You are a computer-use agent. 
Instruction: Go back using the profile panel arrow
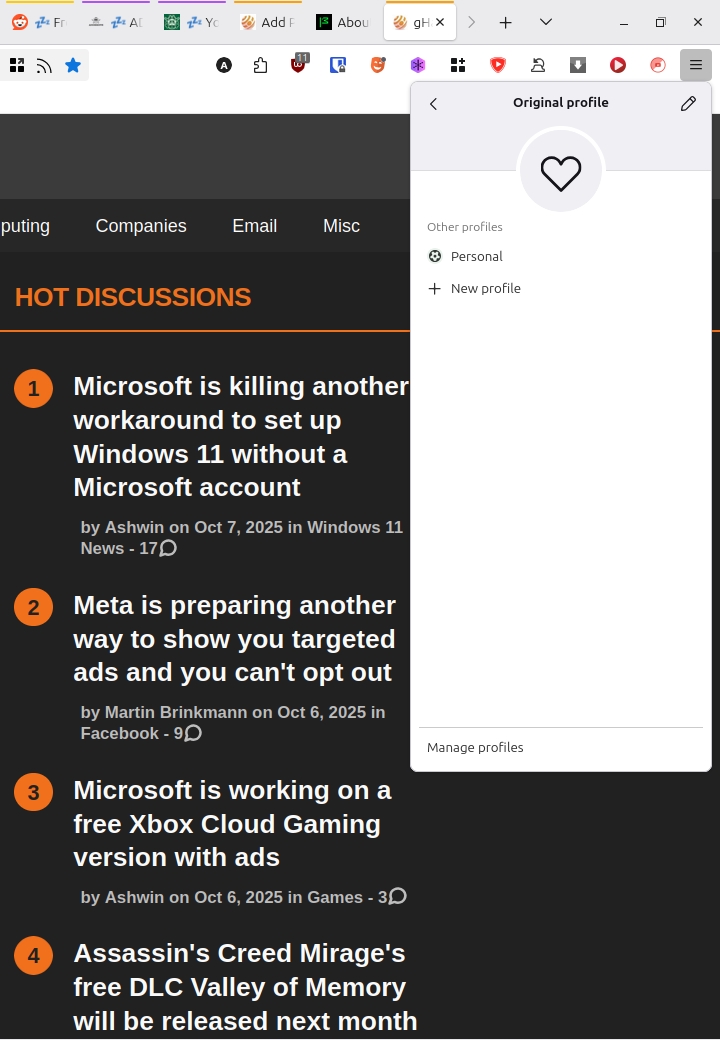pyautogui.click(x=433, y=104)
